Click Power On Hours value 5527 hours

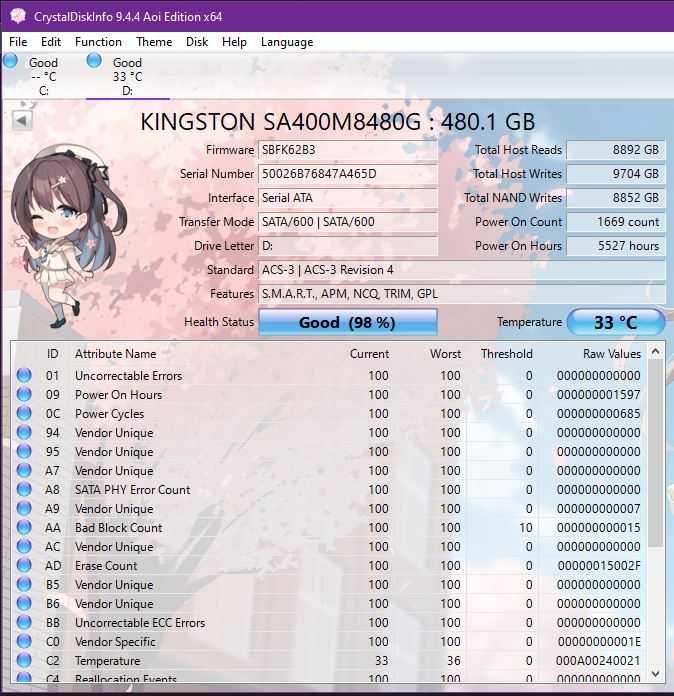[615, 246]
